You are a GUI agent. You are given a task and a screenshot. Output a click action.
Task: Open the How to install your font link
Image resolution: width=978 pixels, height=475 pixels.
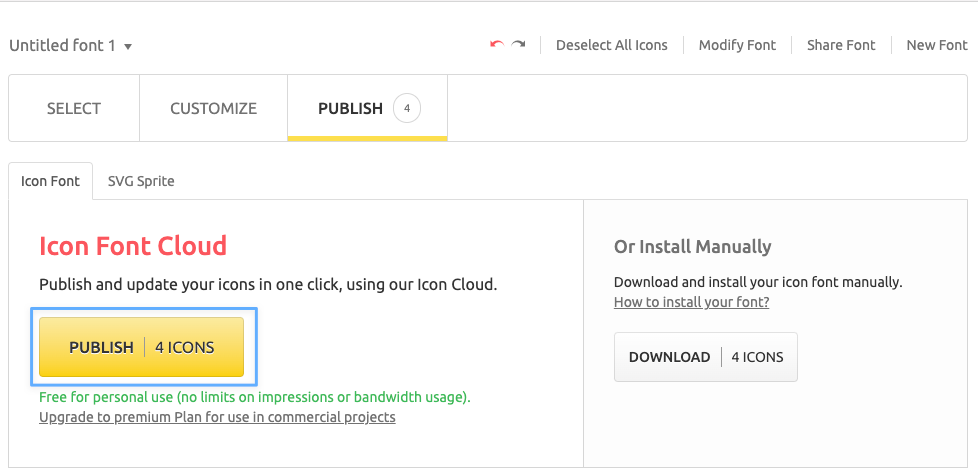(691, 302)
